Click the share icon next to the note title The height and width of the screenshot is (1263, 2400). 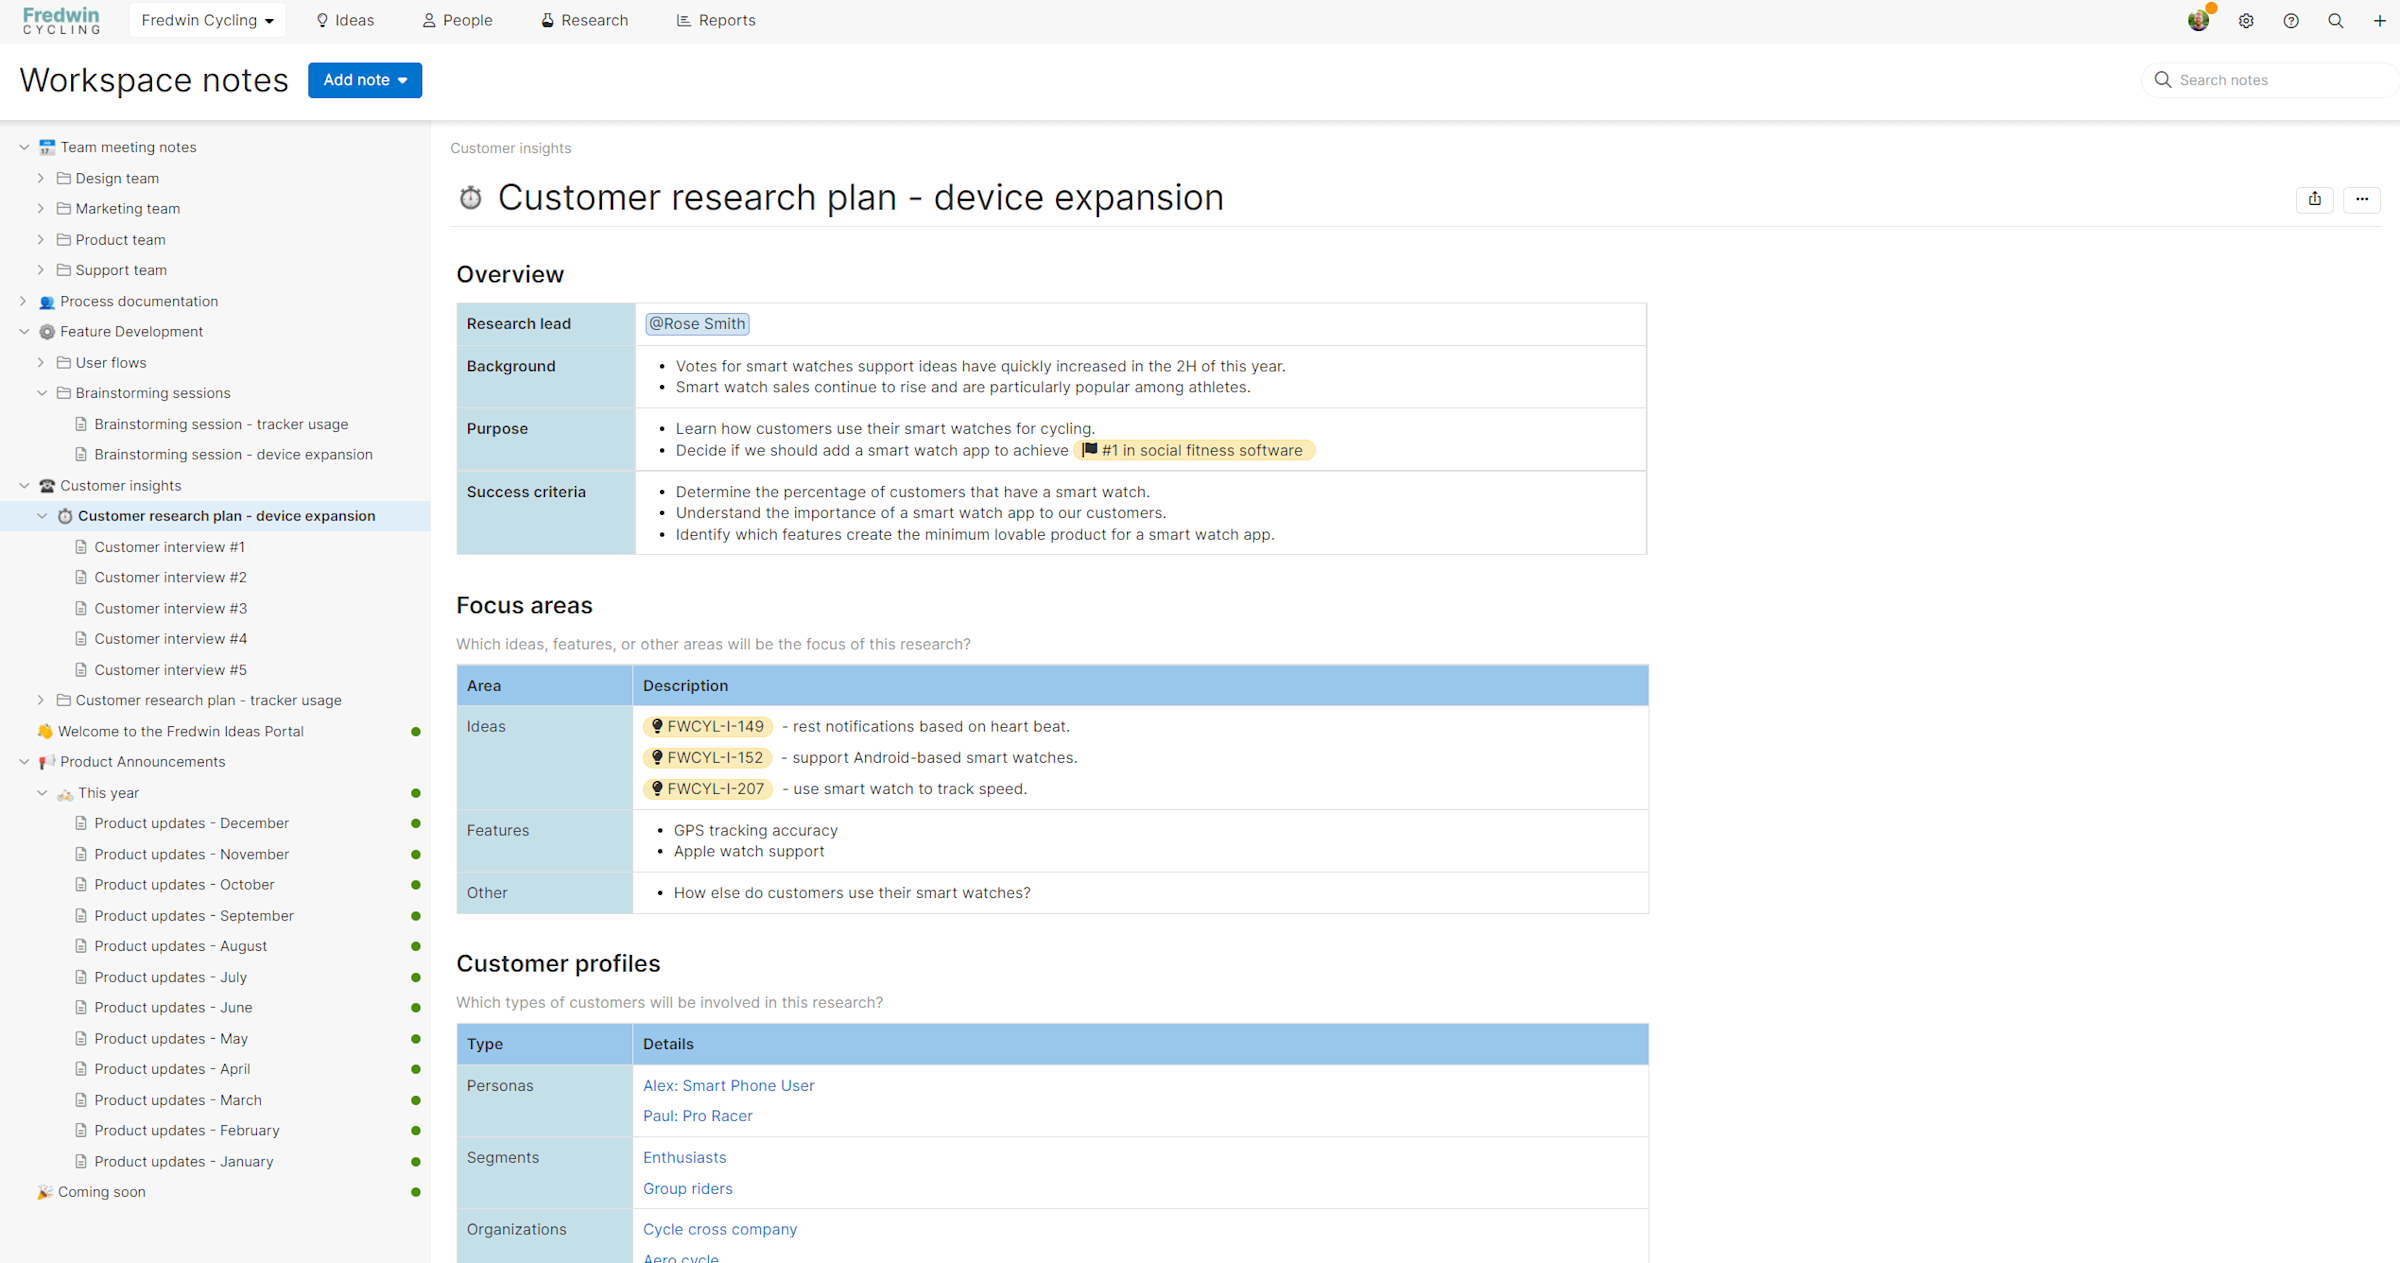pos(2314,199)
